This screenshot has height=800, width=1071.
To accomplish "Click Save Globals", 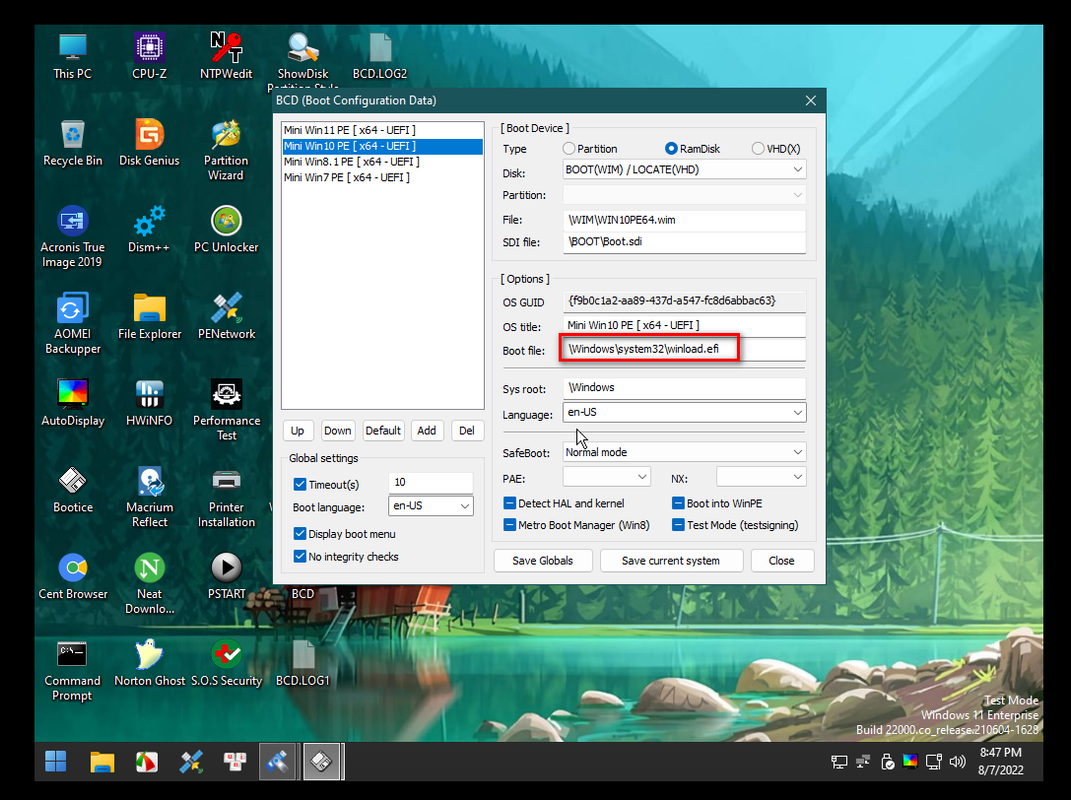I will pyautogui.click(x=543, y=560).
